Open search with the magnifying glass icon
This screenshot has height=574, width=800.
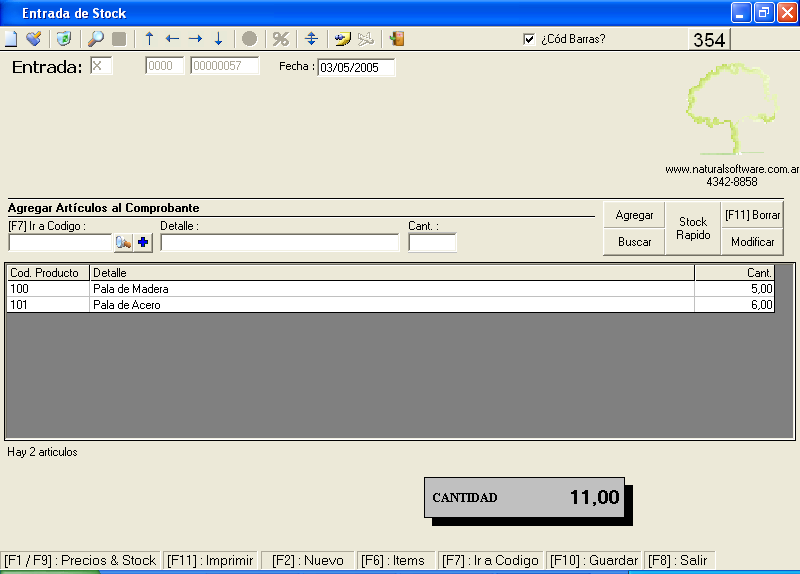coord(95,39)
